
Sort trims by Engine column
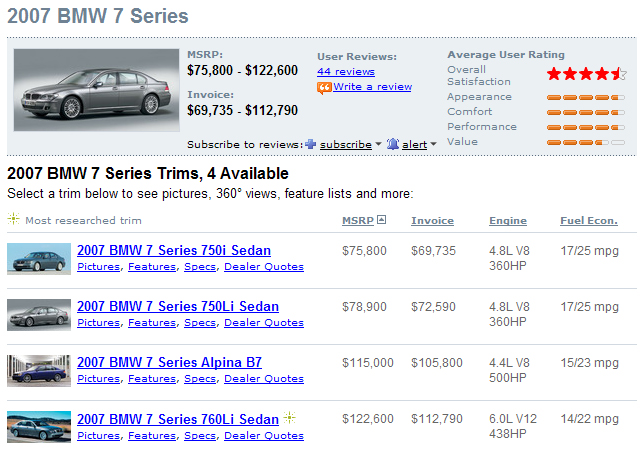[x=508, y=220]
